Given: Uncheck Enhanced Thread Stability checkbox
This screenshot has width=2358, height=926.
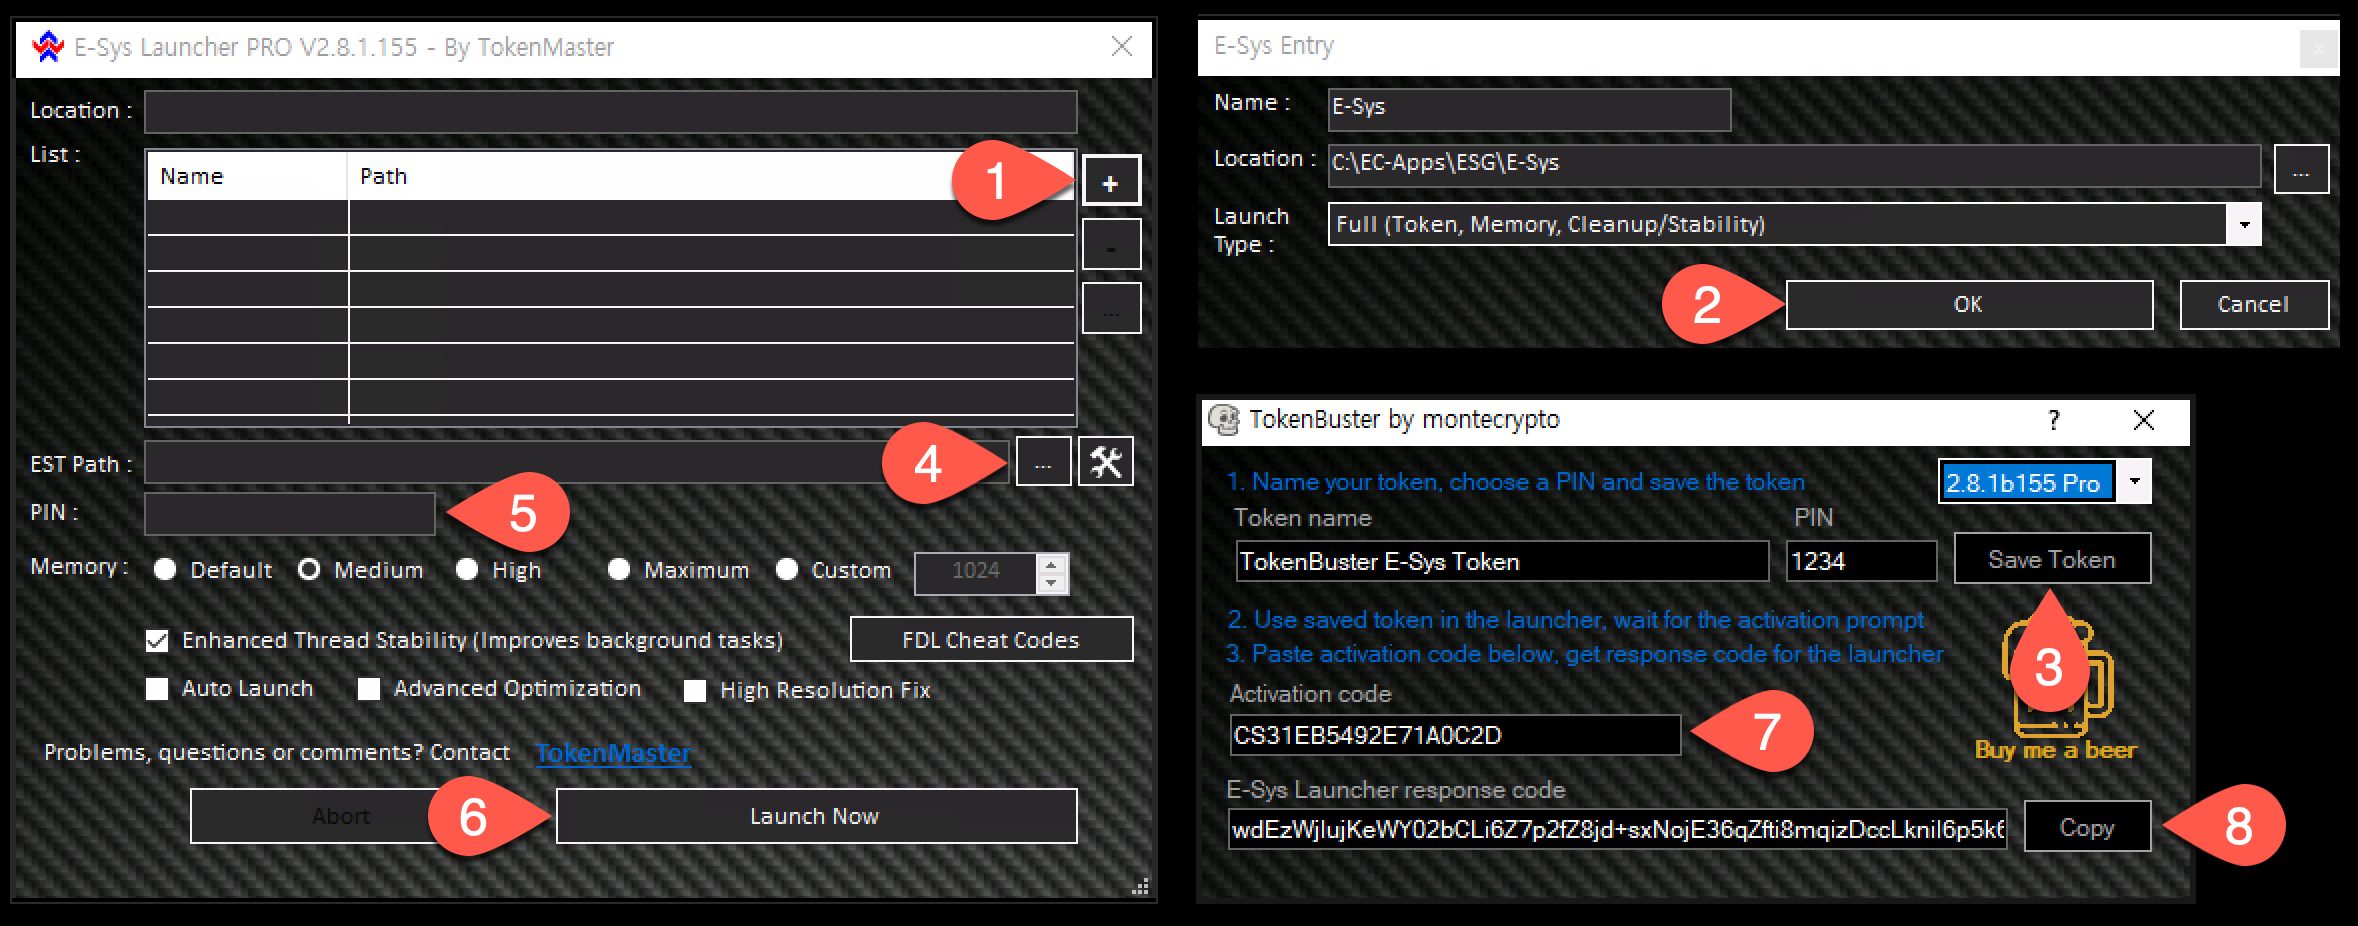Looking at the screenshot, I should pyautogui.click(x=157, y=641).
